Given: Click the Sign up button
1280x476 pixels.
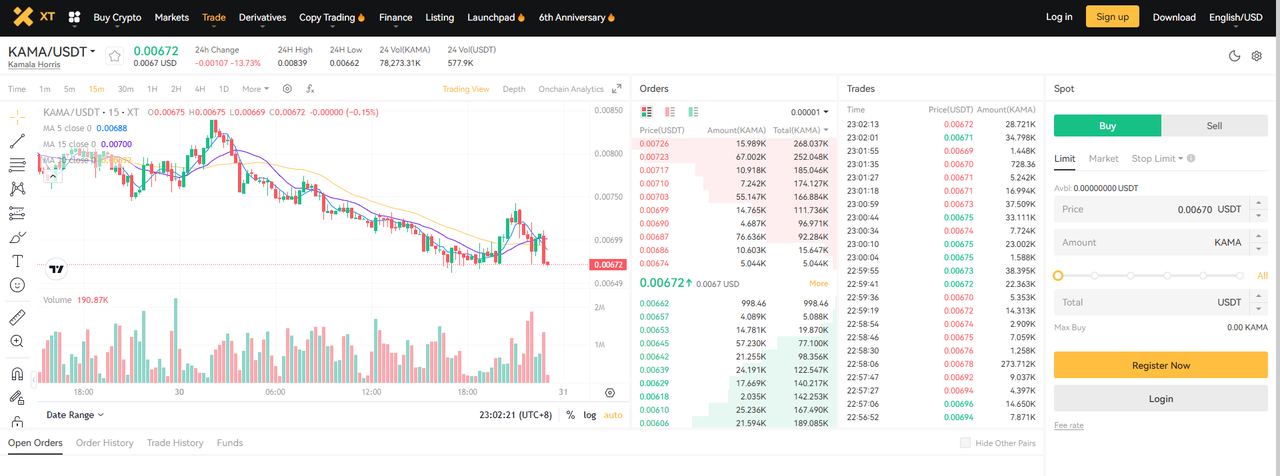Looking at the screenshot, I should (x=1112, y=17).
